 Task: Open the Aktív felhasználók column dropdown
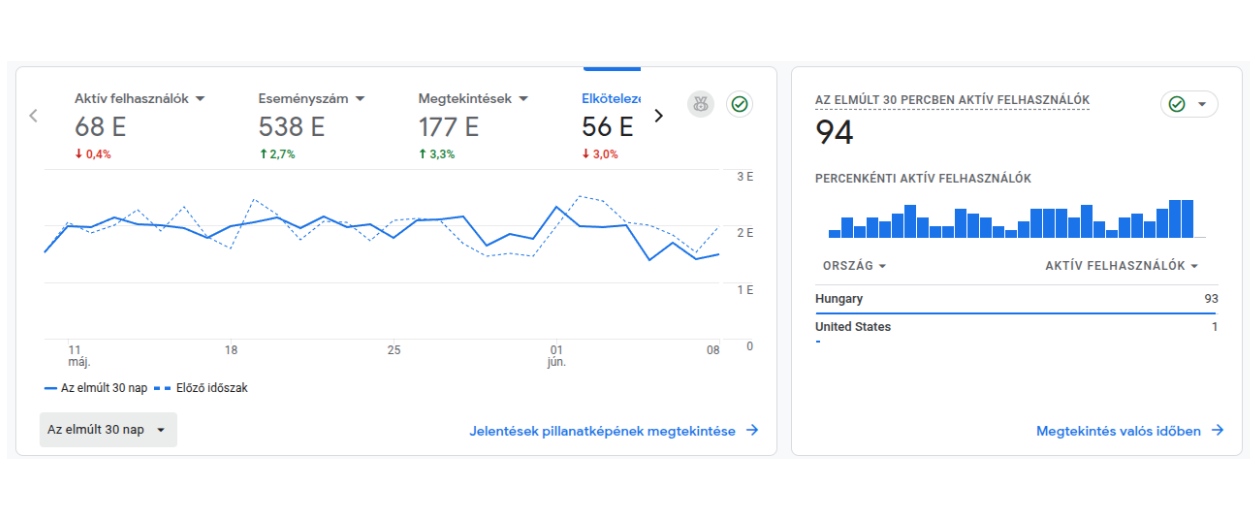click(1121, 266)
